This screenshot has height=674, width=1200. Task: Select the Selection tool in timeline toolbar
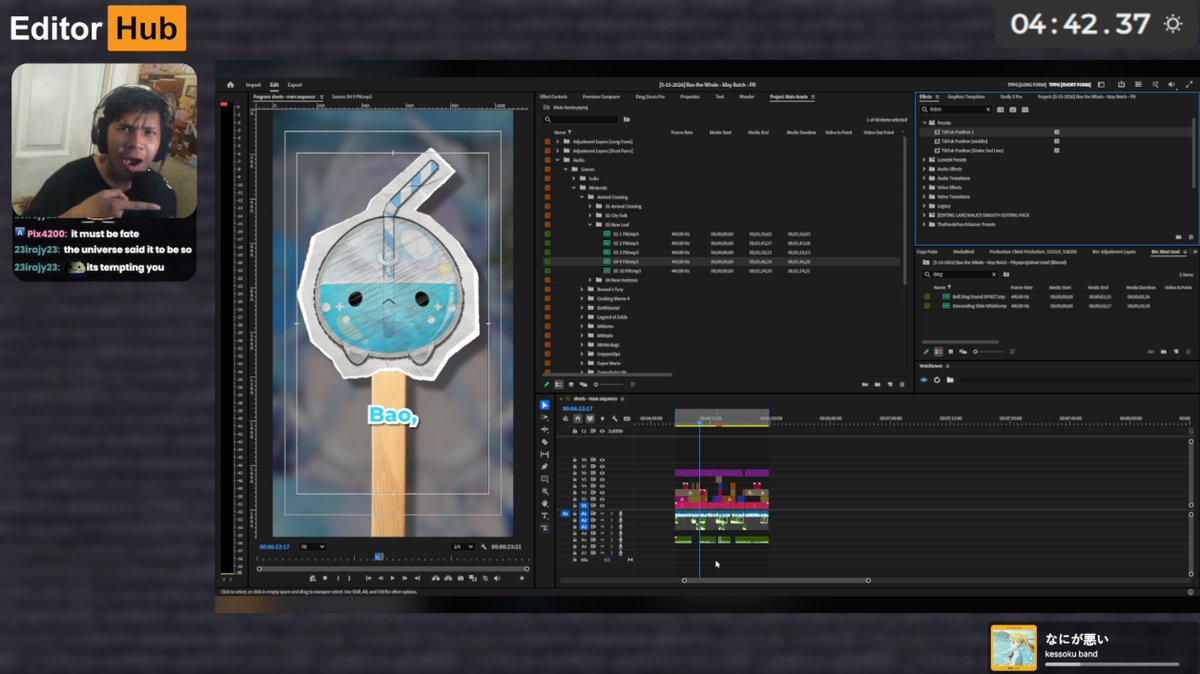[x=545, y=405]
